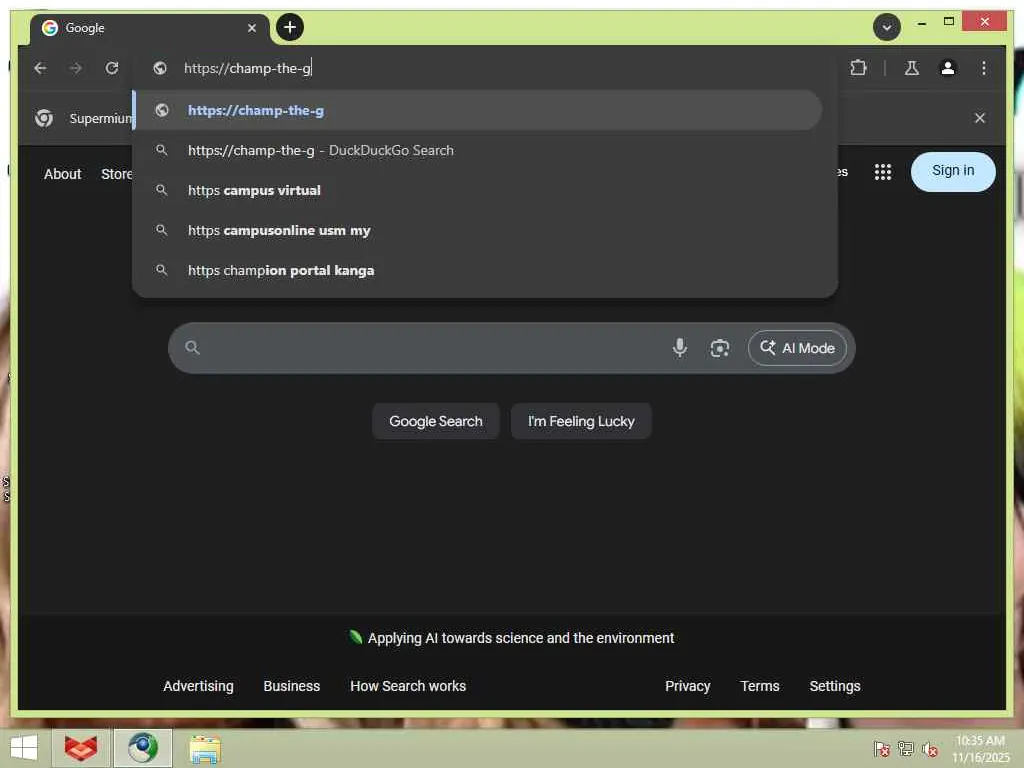This screenshot has width=1024, height=768.
Task: Click the volume tray icon
Action: click(x=930, y=748)
